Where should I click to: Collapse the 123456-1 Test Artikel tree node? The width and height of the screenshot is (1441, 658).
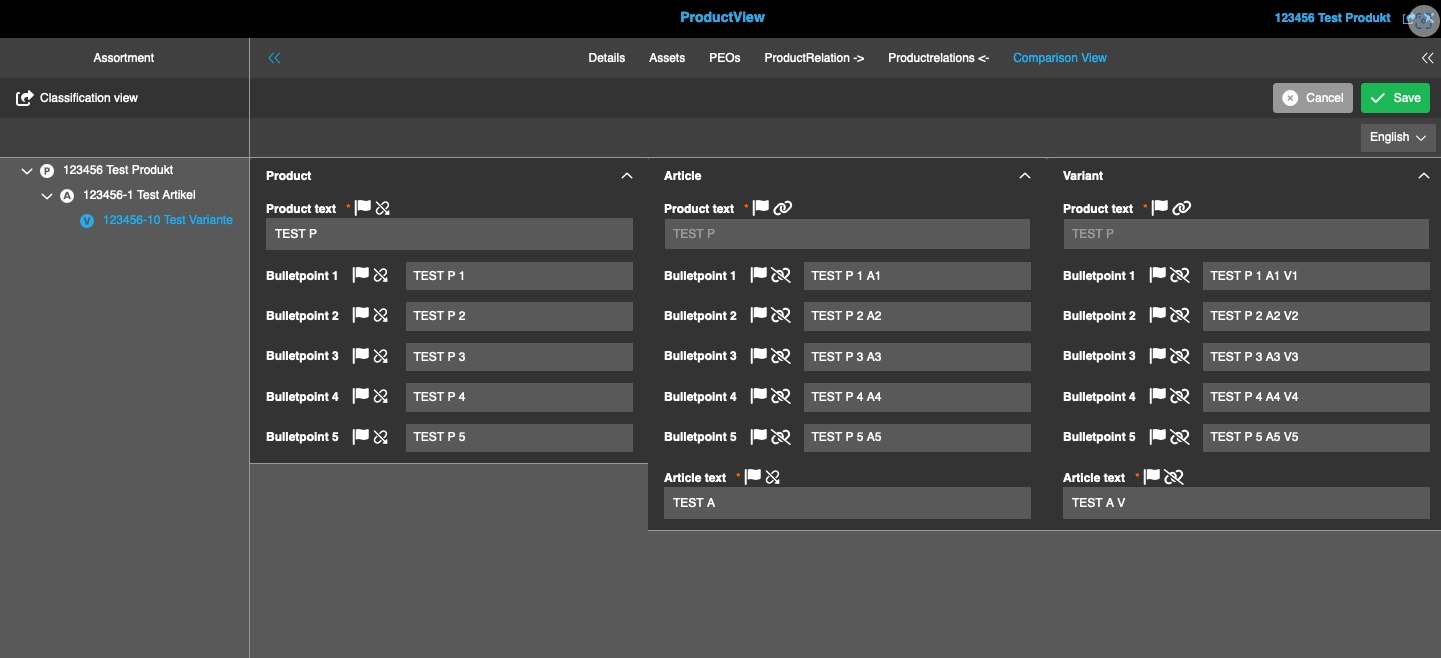click(47, 196)
